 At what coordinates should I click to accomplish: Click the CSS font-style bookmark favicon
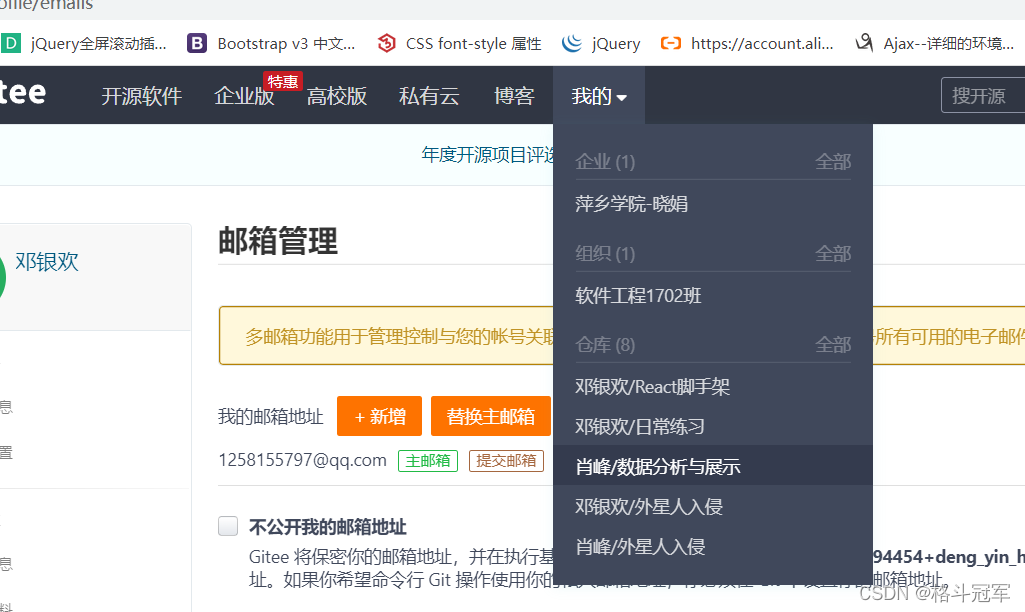(386, 43)
